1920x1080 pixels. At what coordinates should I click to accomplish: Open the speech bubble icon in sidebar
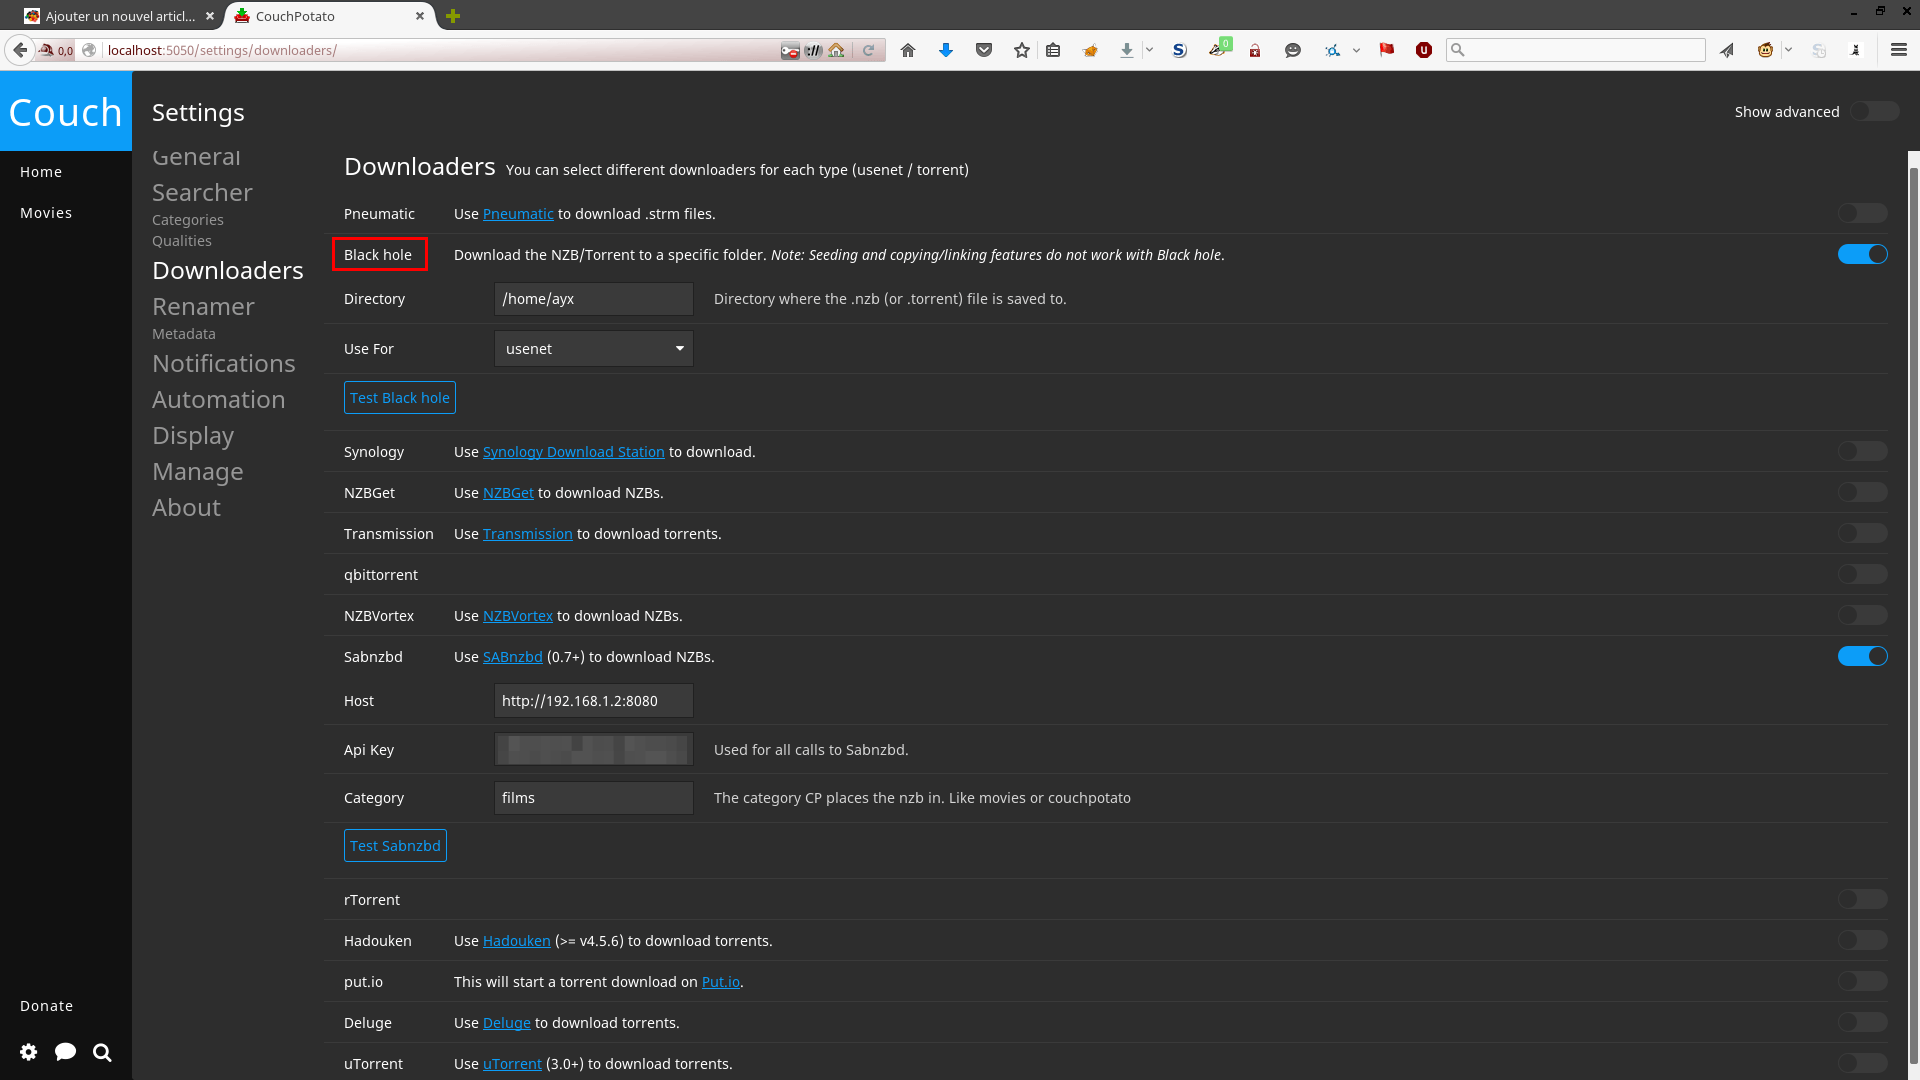pyautogui.click(x=66, y=1052)
